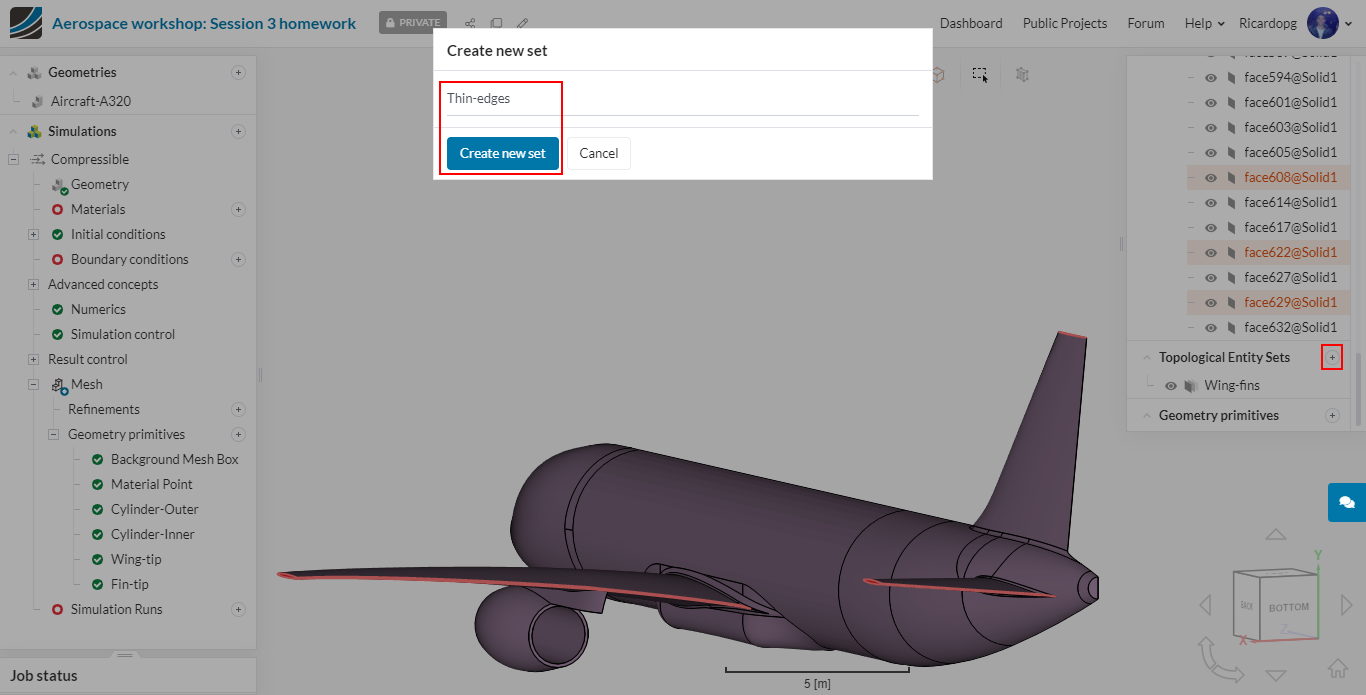Click the user avatar picture
Image resolution: width=1366 pixels, height=695 pixels.
(1322, 23)
